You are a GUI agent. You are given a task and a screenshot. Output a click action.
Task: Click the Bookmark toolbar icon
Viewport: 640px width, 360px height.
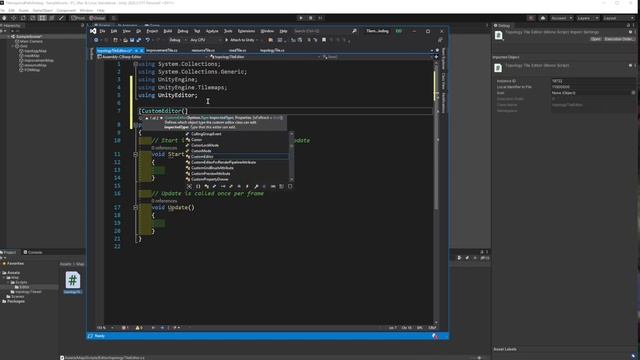324,40
